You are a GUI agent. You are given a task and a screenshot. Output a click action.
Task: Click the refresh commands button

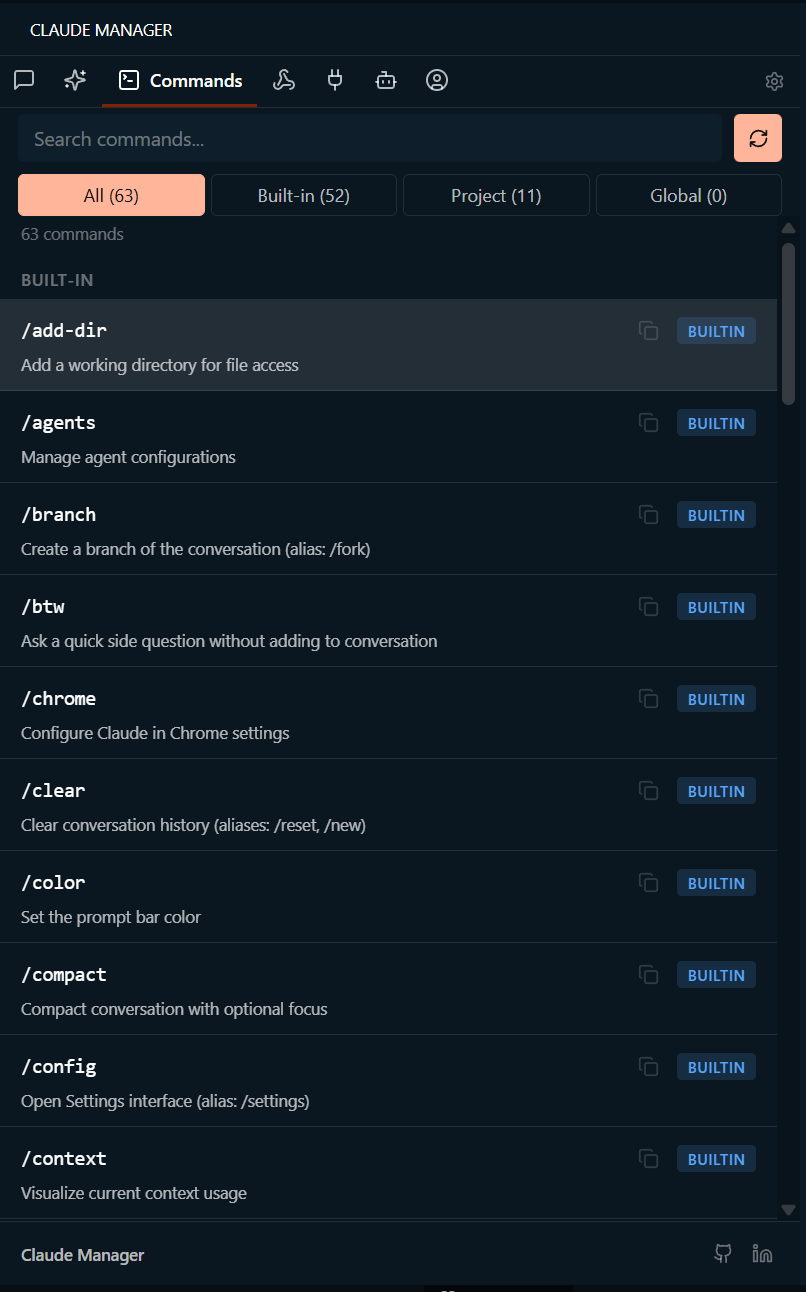[x=757, y=138]
